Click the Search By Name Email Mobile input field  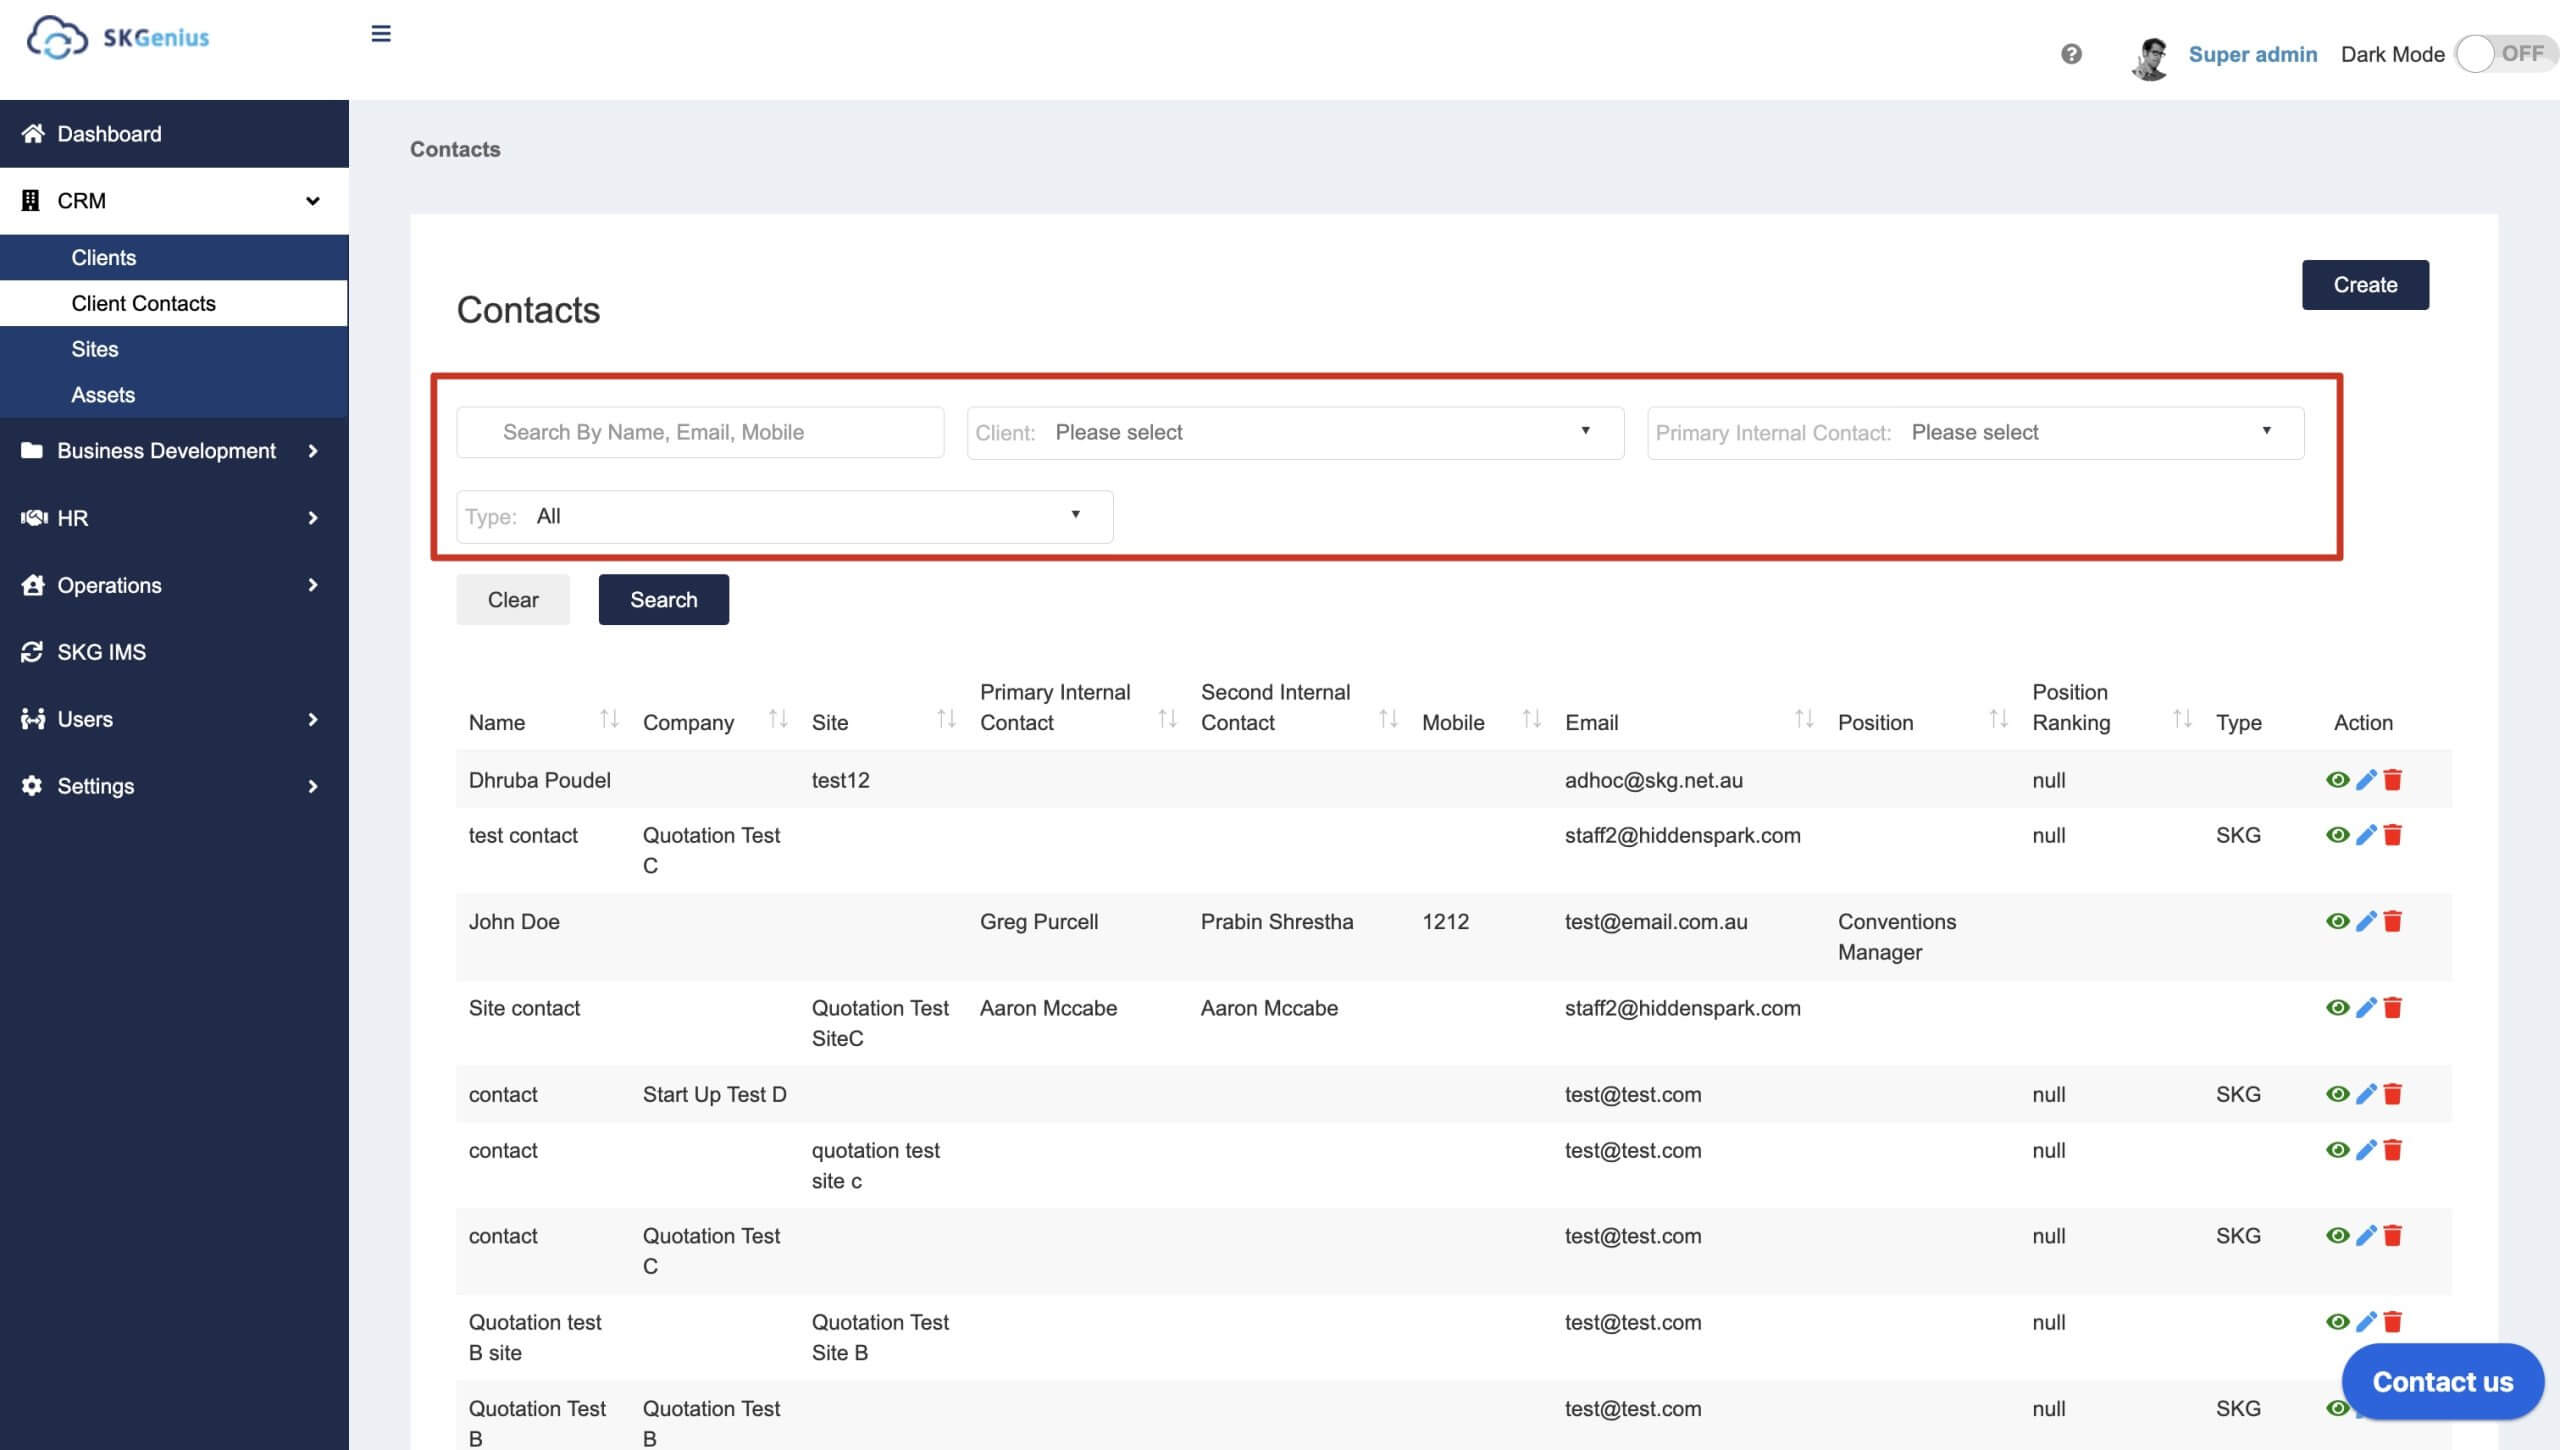coord(700,432)
